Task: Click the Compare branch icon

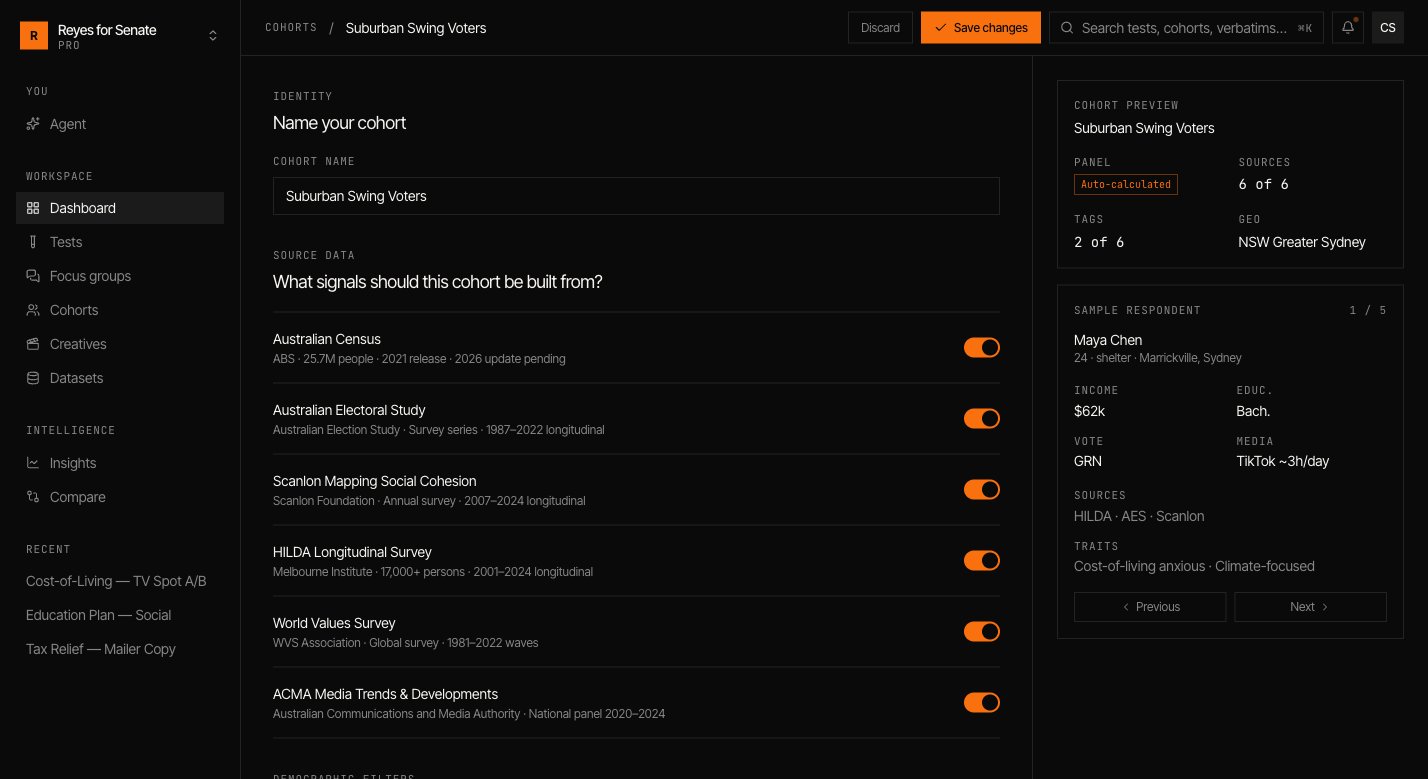Action: [x=33, y=497]
